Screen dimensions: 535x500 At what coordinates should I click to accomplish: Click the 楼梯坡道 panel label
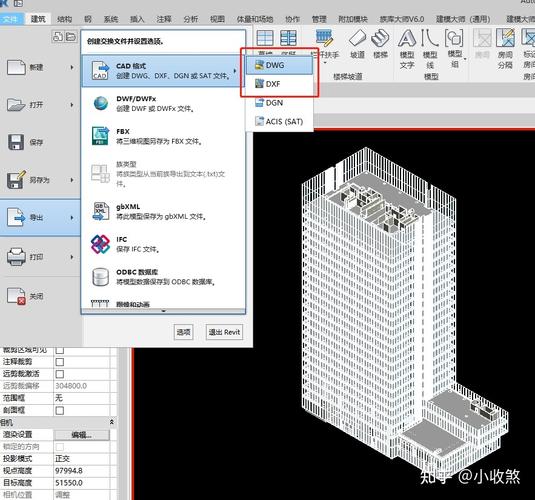pos(347,76)
